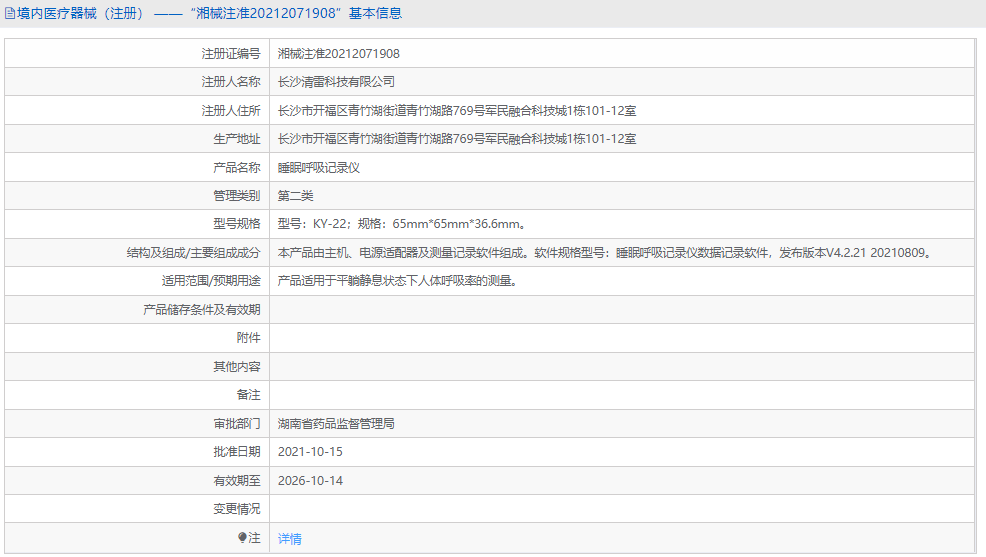Select category value 第二类

pyautogui.click(x=295, y=196)
